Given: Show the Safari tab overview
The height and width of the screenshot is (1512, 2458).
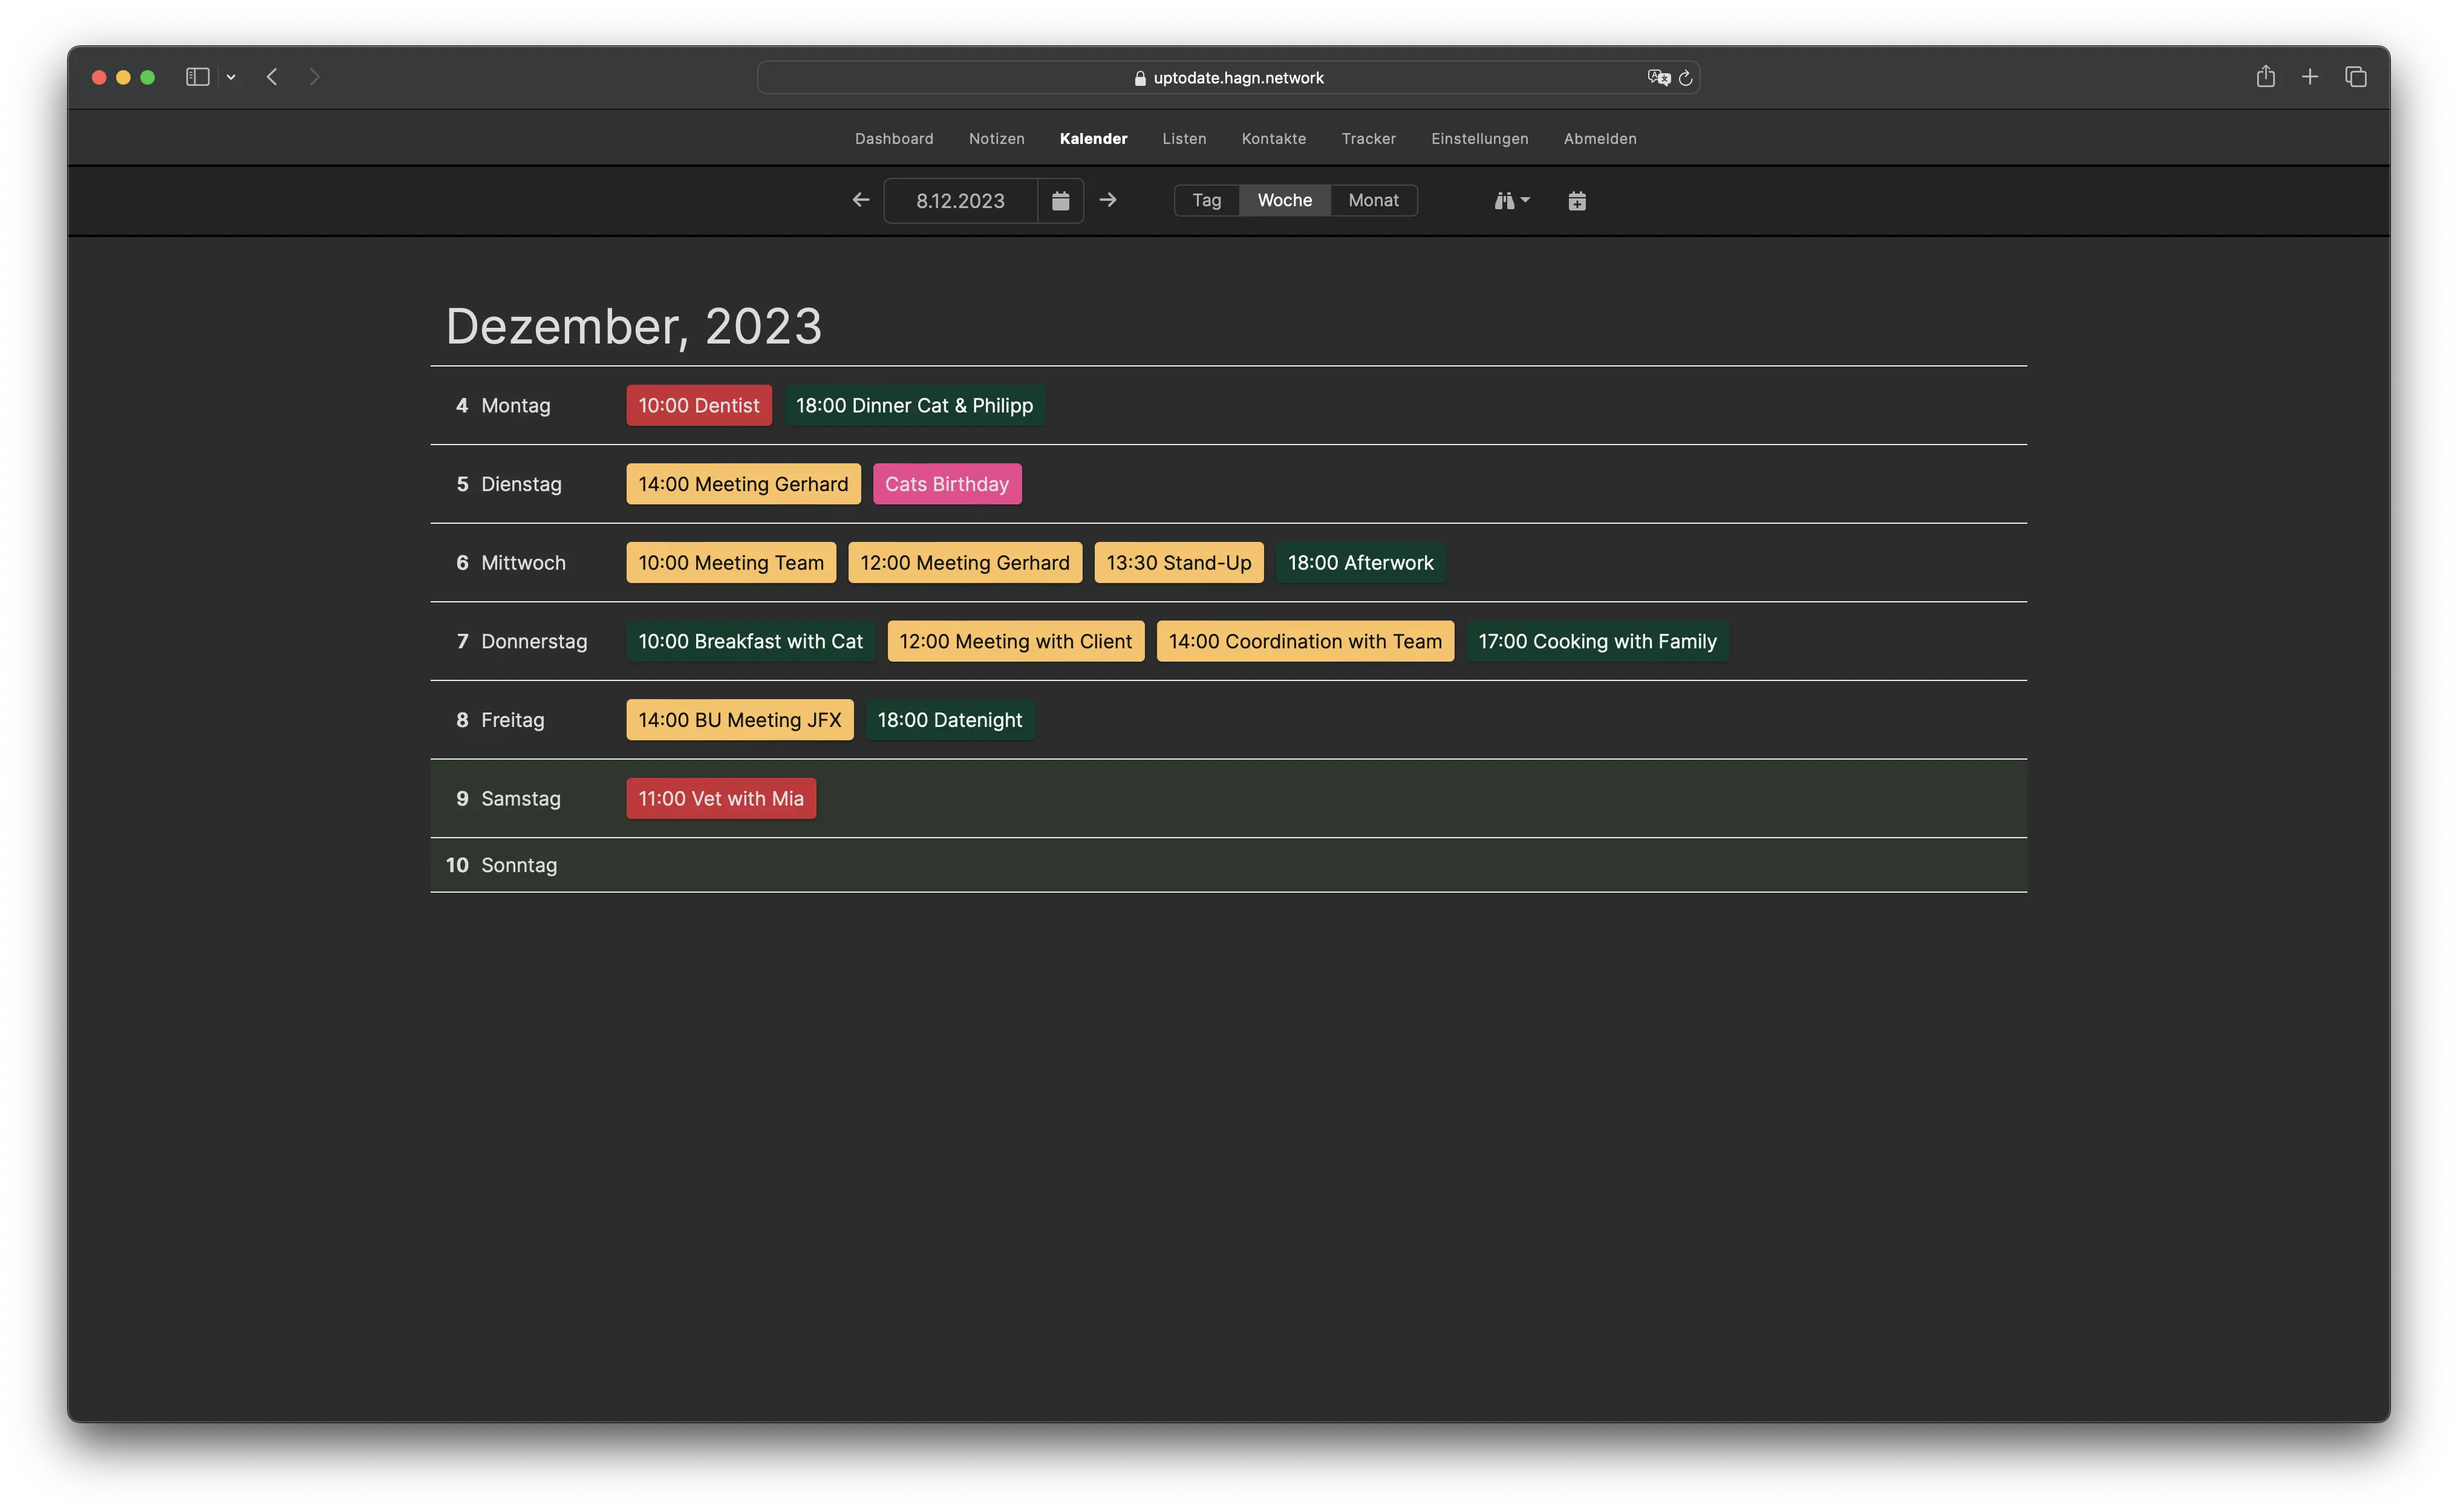Looking at the screenshot, I should [x=2355, y=77].
